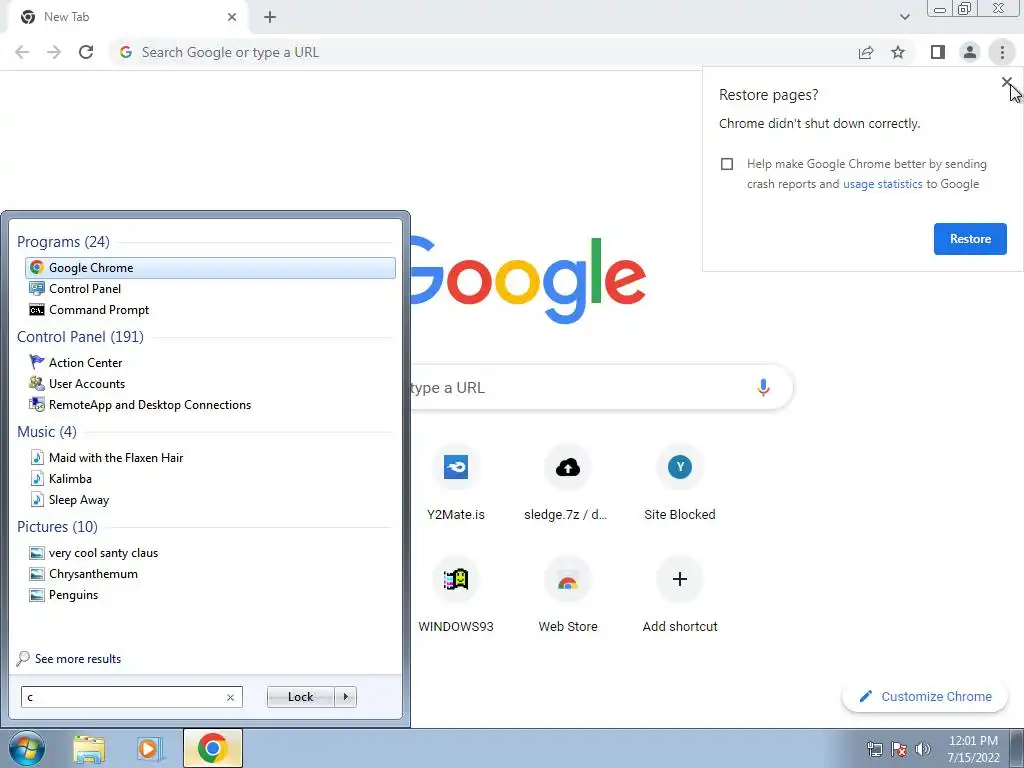
Task: Expand the Programs (24) group header
Action: click(63, 242)
